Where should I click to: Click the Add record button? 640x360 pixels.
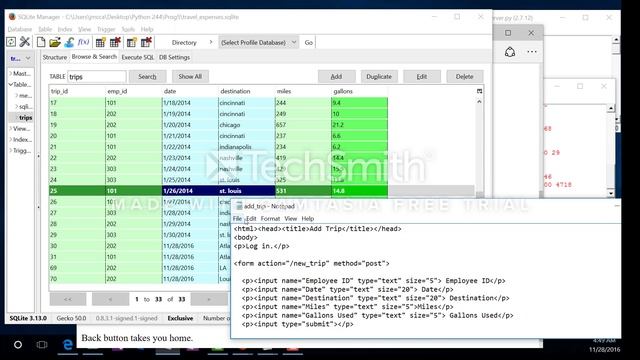click(336, 76)
